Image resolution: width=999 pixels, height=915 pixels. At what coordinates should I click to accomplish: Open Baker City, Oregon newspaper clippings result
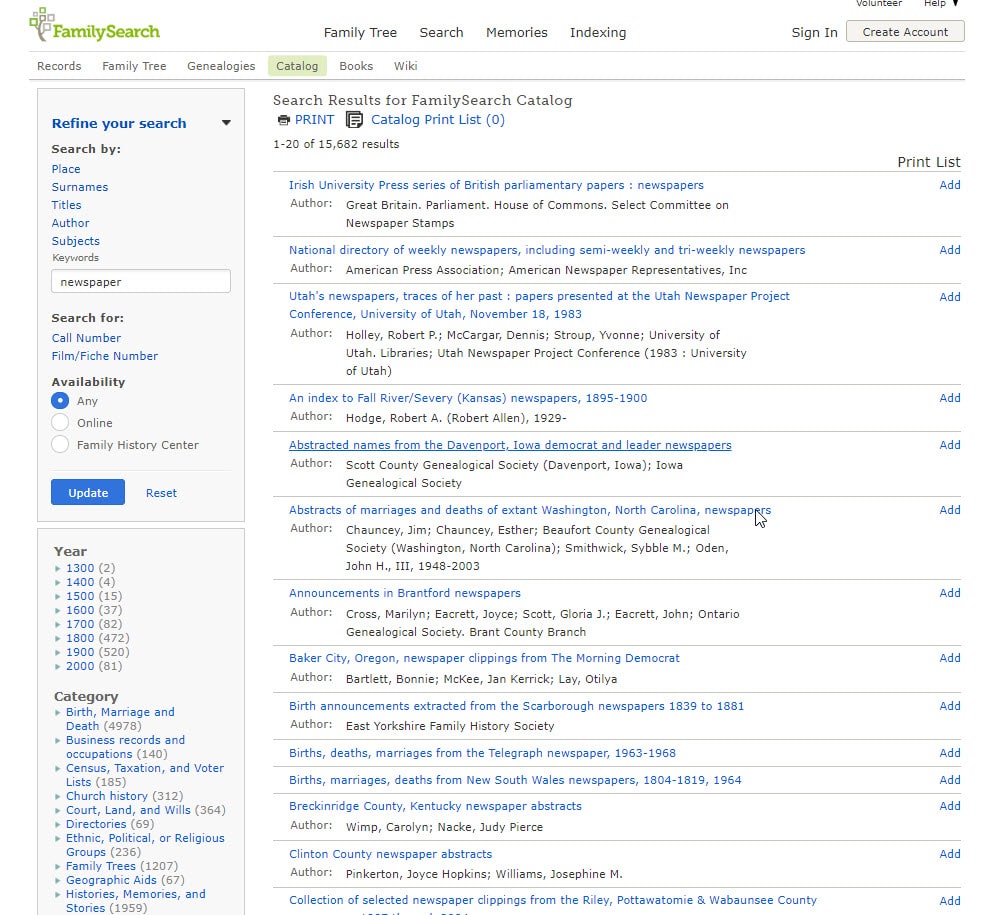click(x=484, y=658)
